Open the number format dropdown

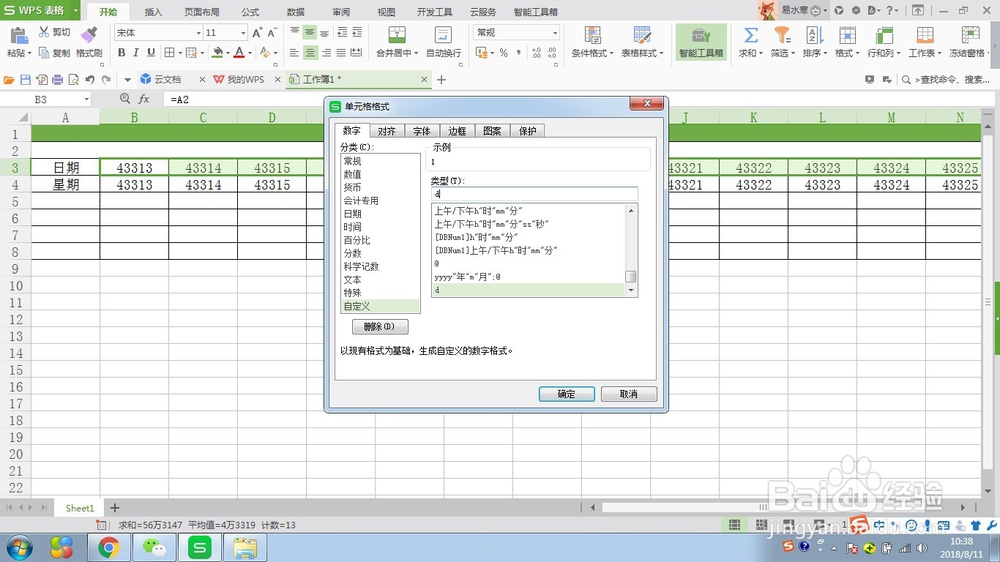point(555,33)
